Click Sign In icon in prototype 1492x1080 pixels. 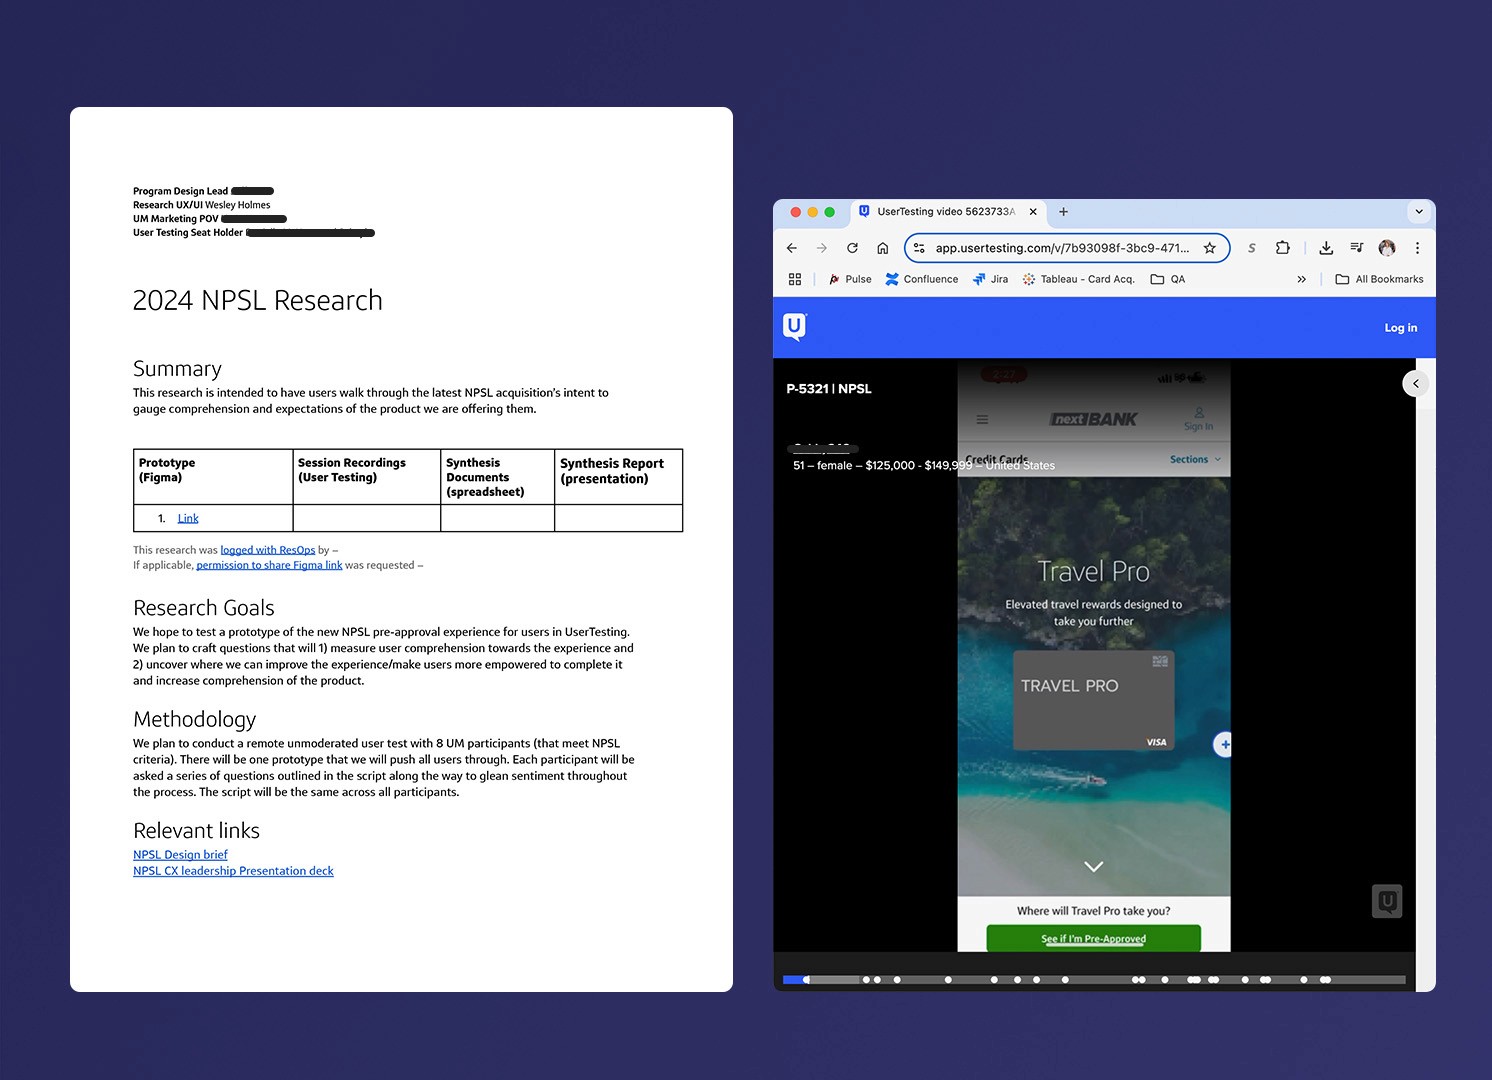pos(1198,419)
